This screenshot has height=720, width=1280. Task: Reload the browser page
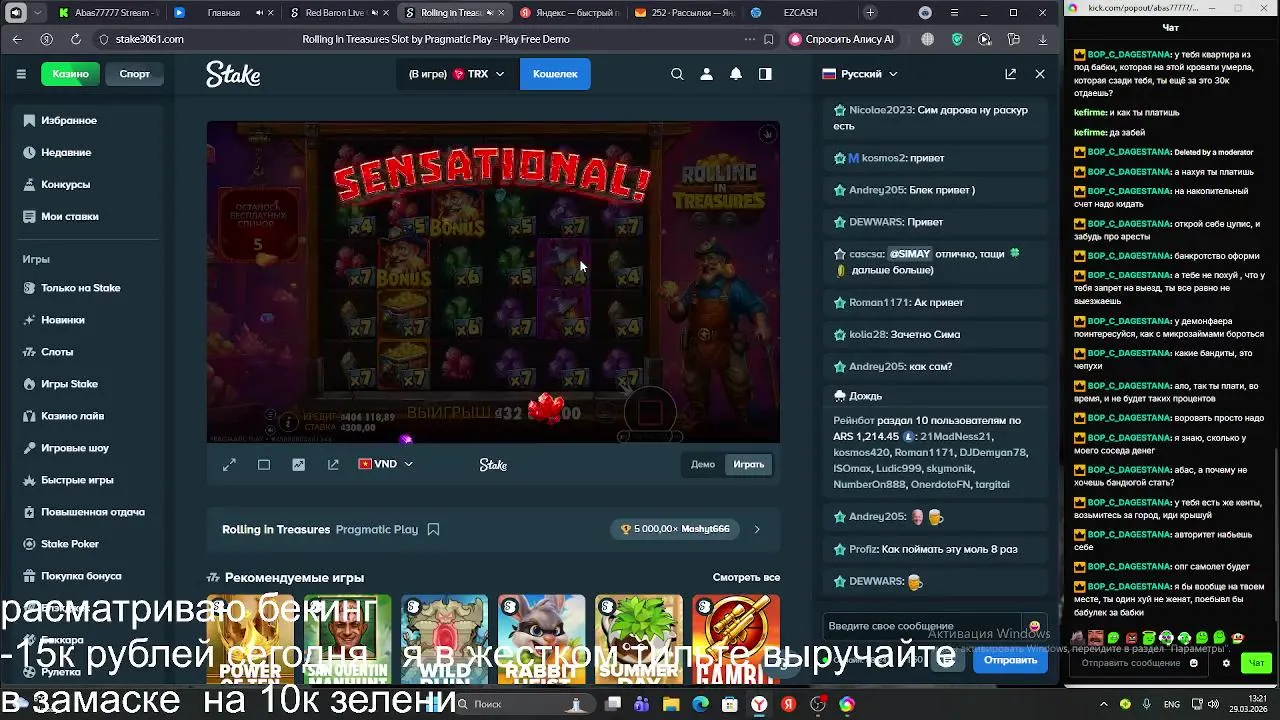(x=76, y=39)
